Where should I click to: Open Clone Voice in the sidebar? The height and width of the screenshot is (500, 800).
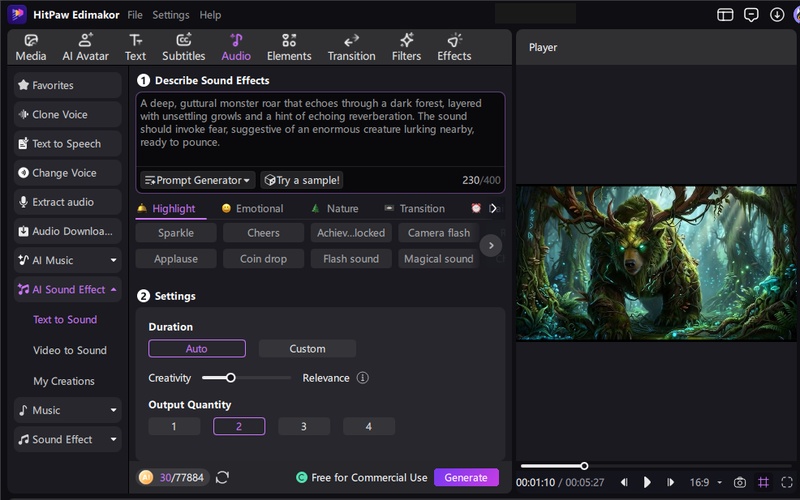67,114
